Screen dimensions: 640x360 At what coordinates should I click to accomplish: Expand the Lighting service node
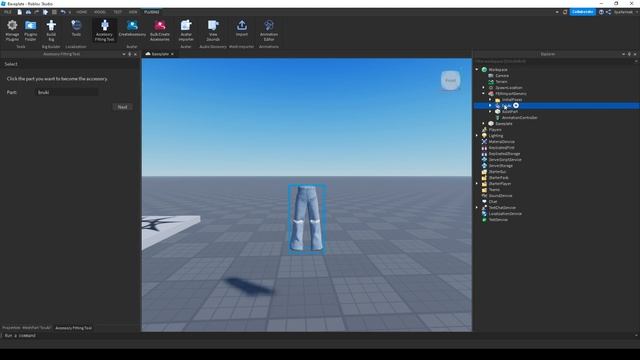[x=477, y=136]
